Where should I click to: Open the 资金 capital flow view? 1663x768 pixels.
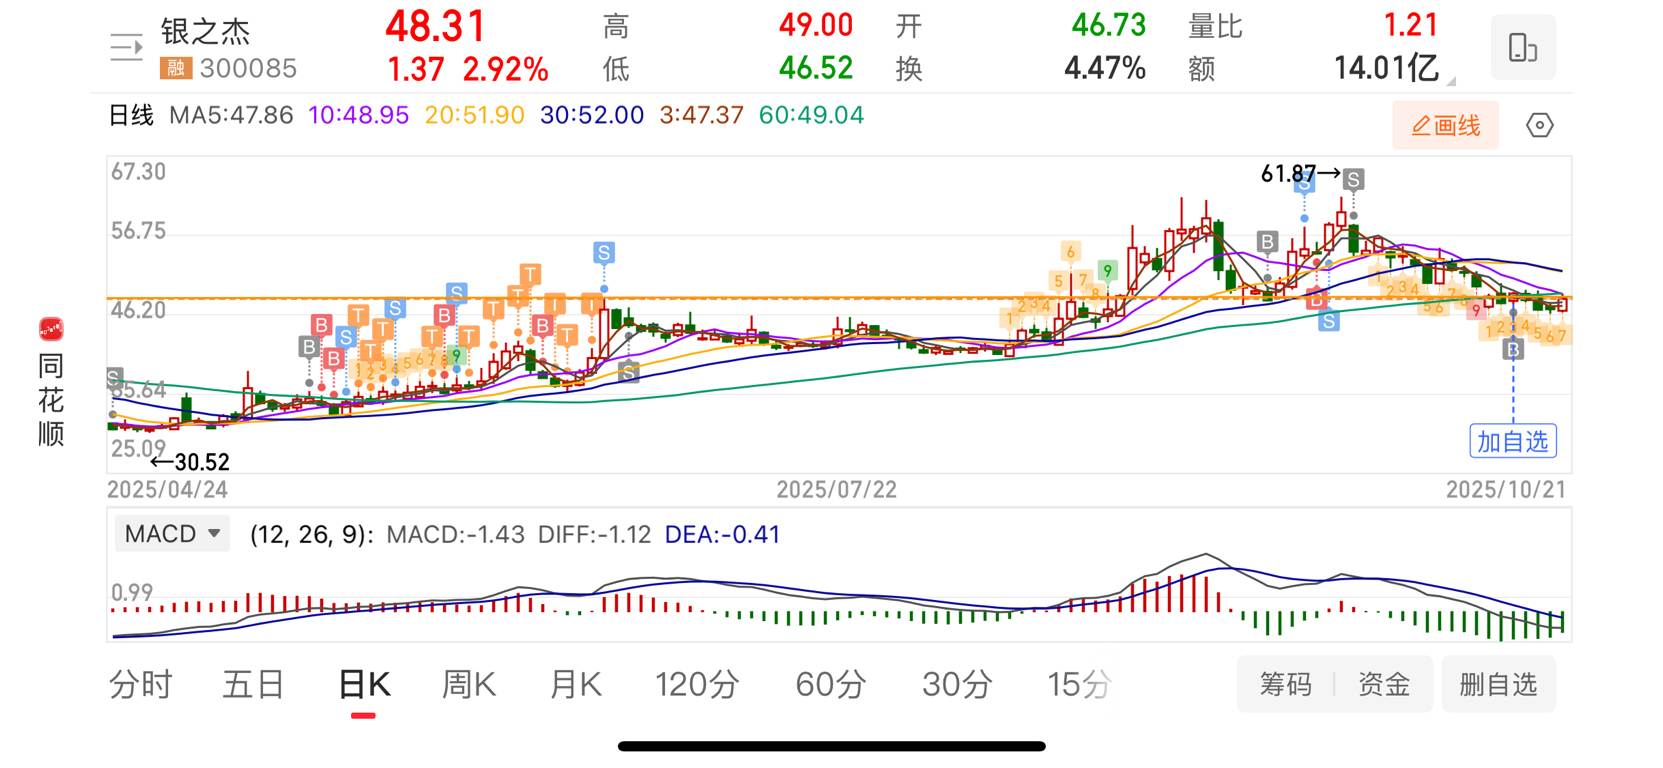coord(1384,684)
